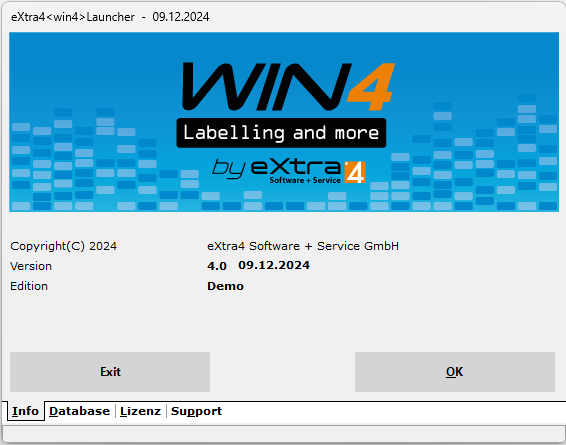Open the Lizenz tab
The image size is (566, 445).
[x=140, y=411]
